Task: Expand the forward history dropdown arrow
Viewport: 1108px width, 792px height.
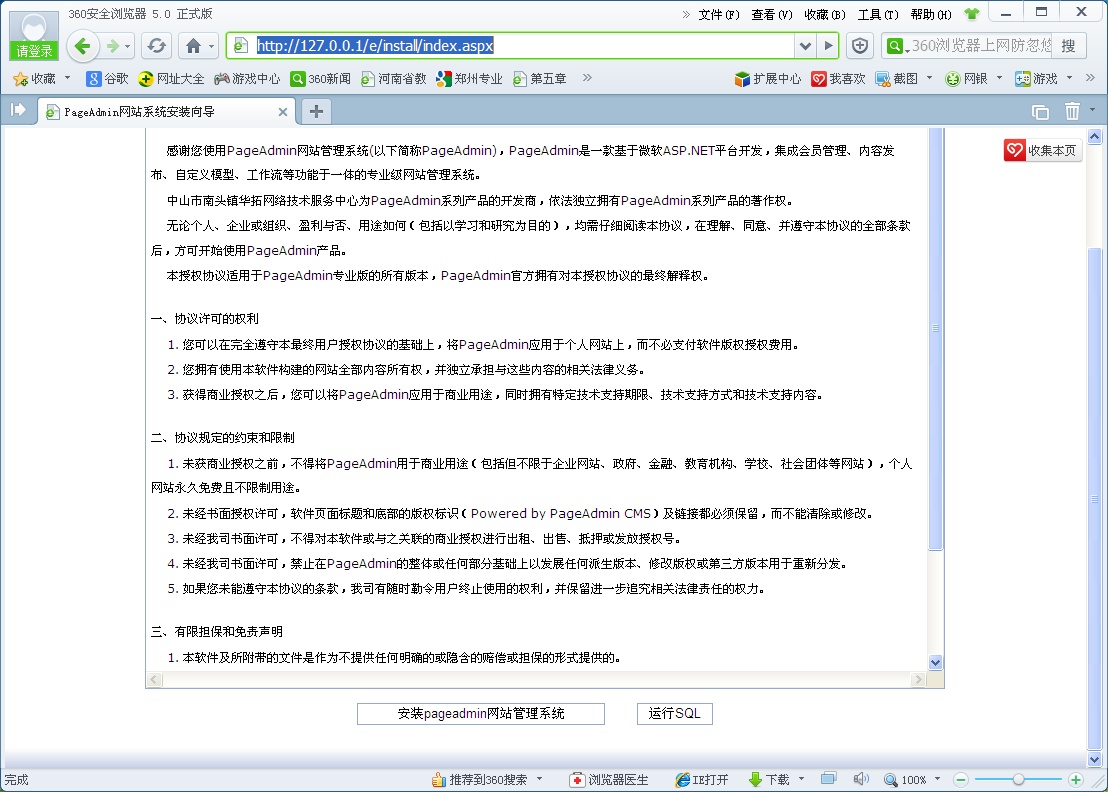Action: coord(128,47)
